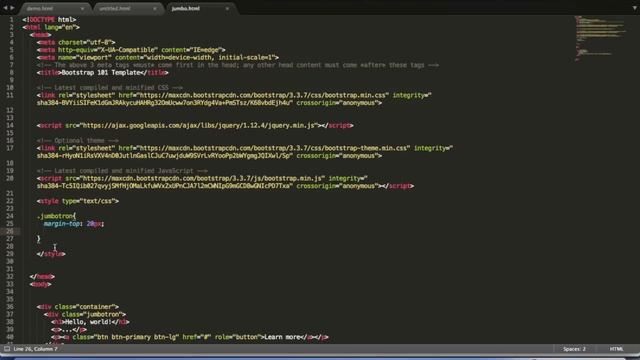Screen dimensions: 640x360
Task: Click the html lang="en" tag
Action: 51,27
